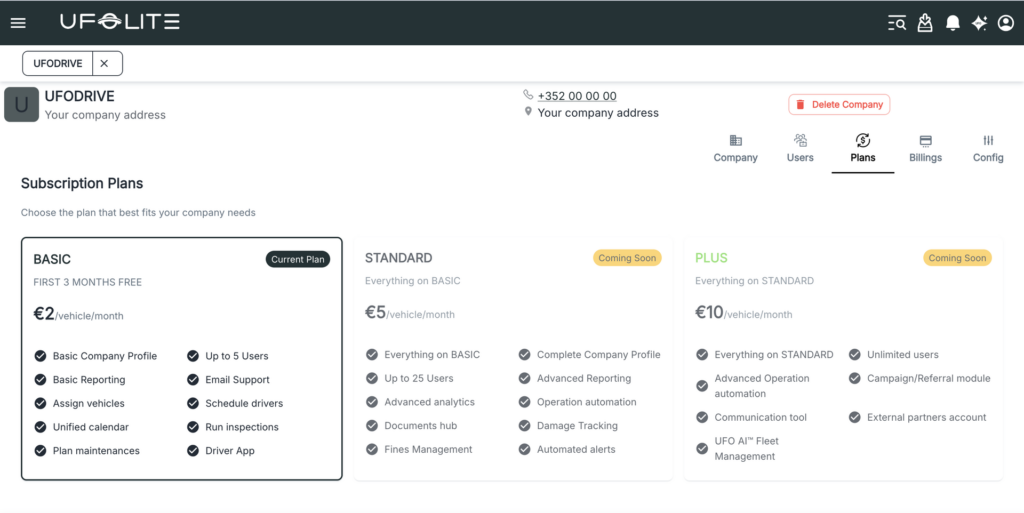This screenshot has width=1024, height=513.
Task: Select the UFODRIVE chip label
Action: (x=58, y=63)
